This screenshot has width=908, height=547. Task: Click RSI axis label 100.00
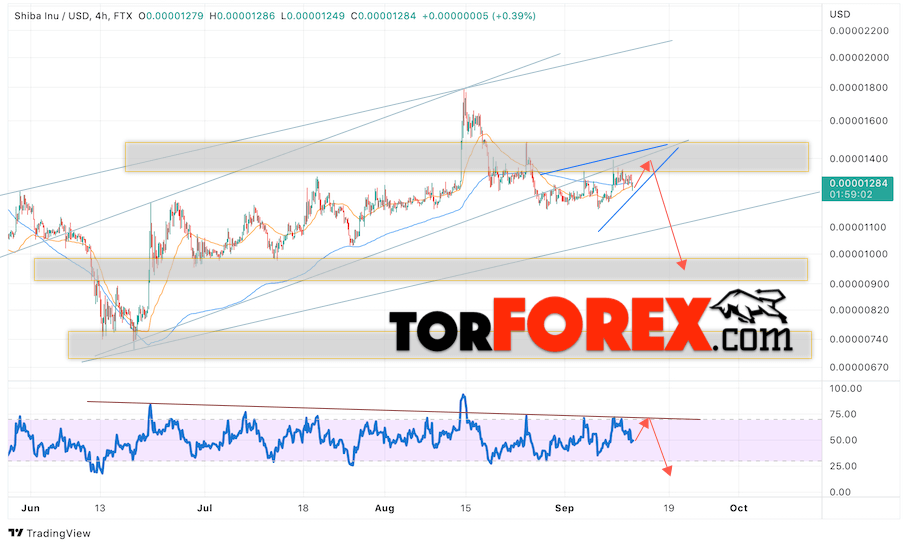[845, 389]
